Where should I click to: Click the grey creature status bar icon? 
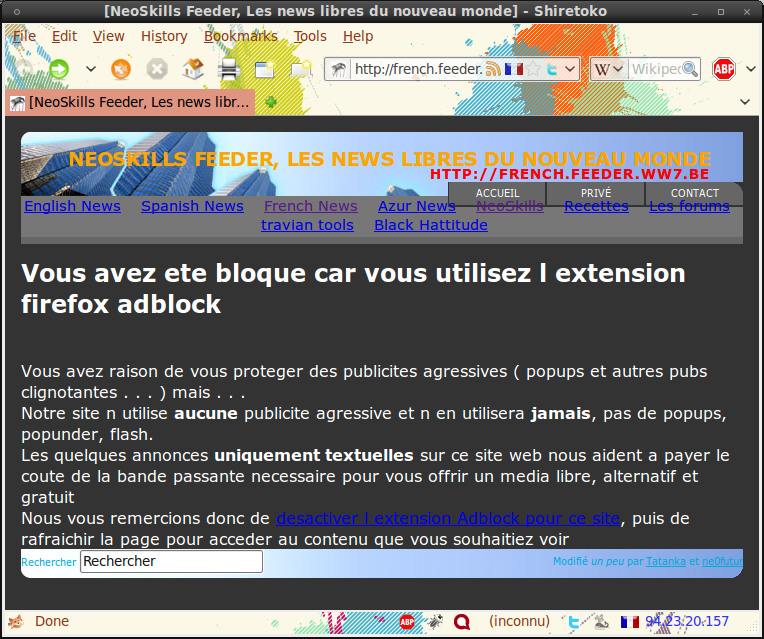[601, 621]
